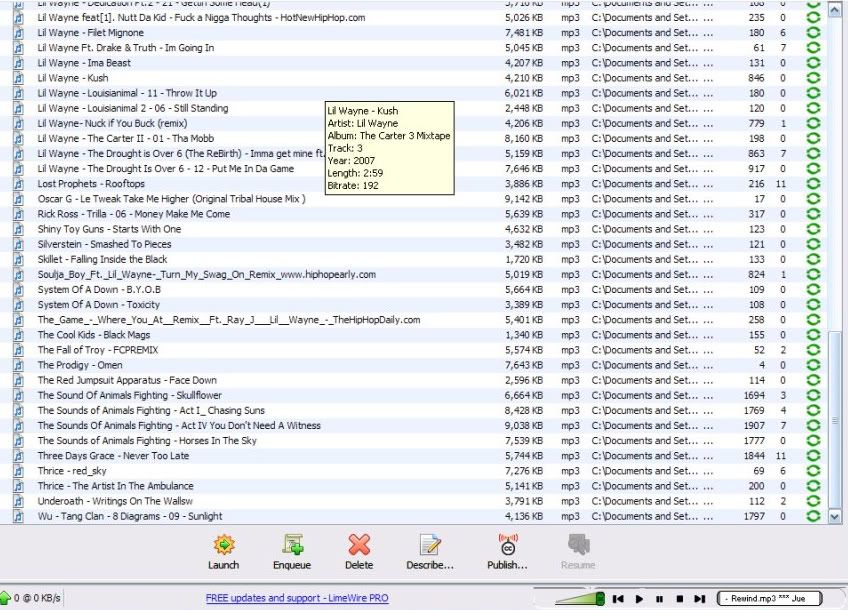This screenshot has height=610, width=848.
Task: Click the music file icon beside Skillet track
Action: 18,260
